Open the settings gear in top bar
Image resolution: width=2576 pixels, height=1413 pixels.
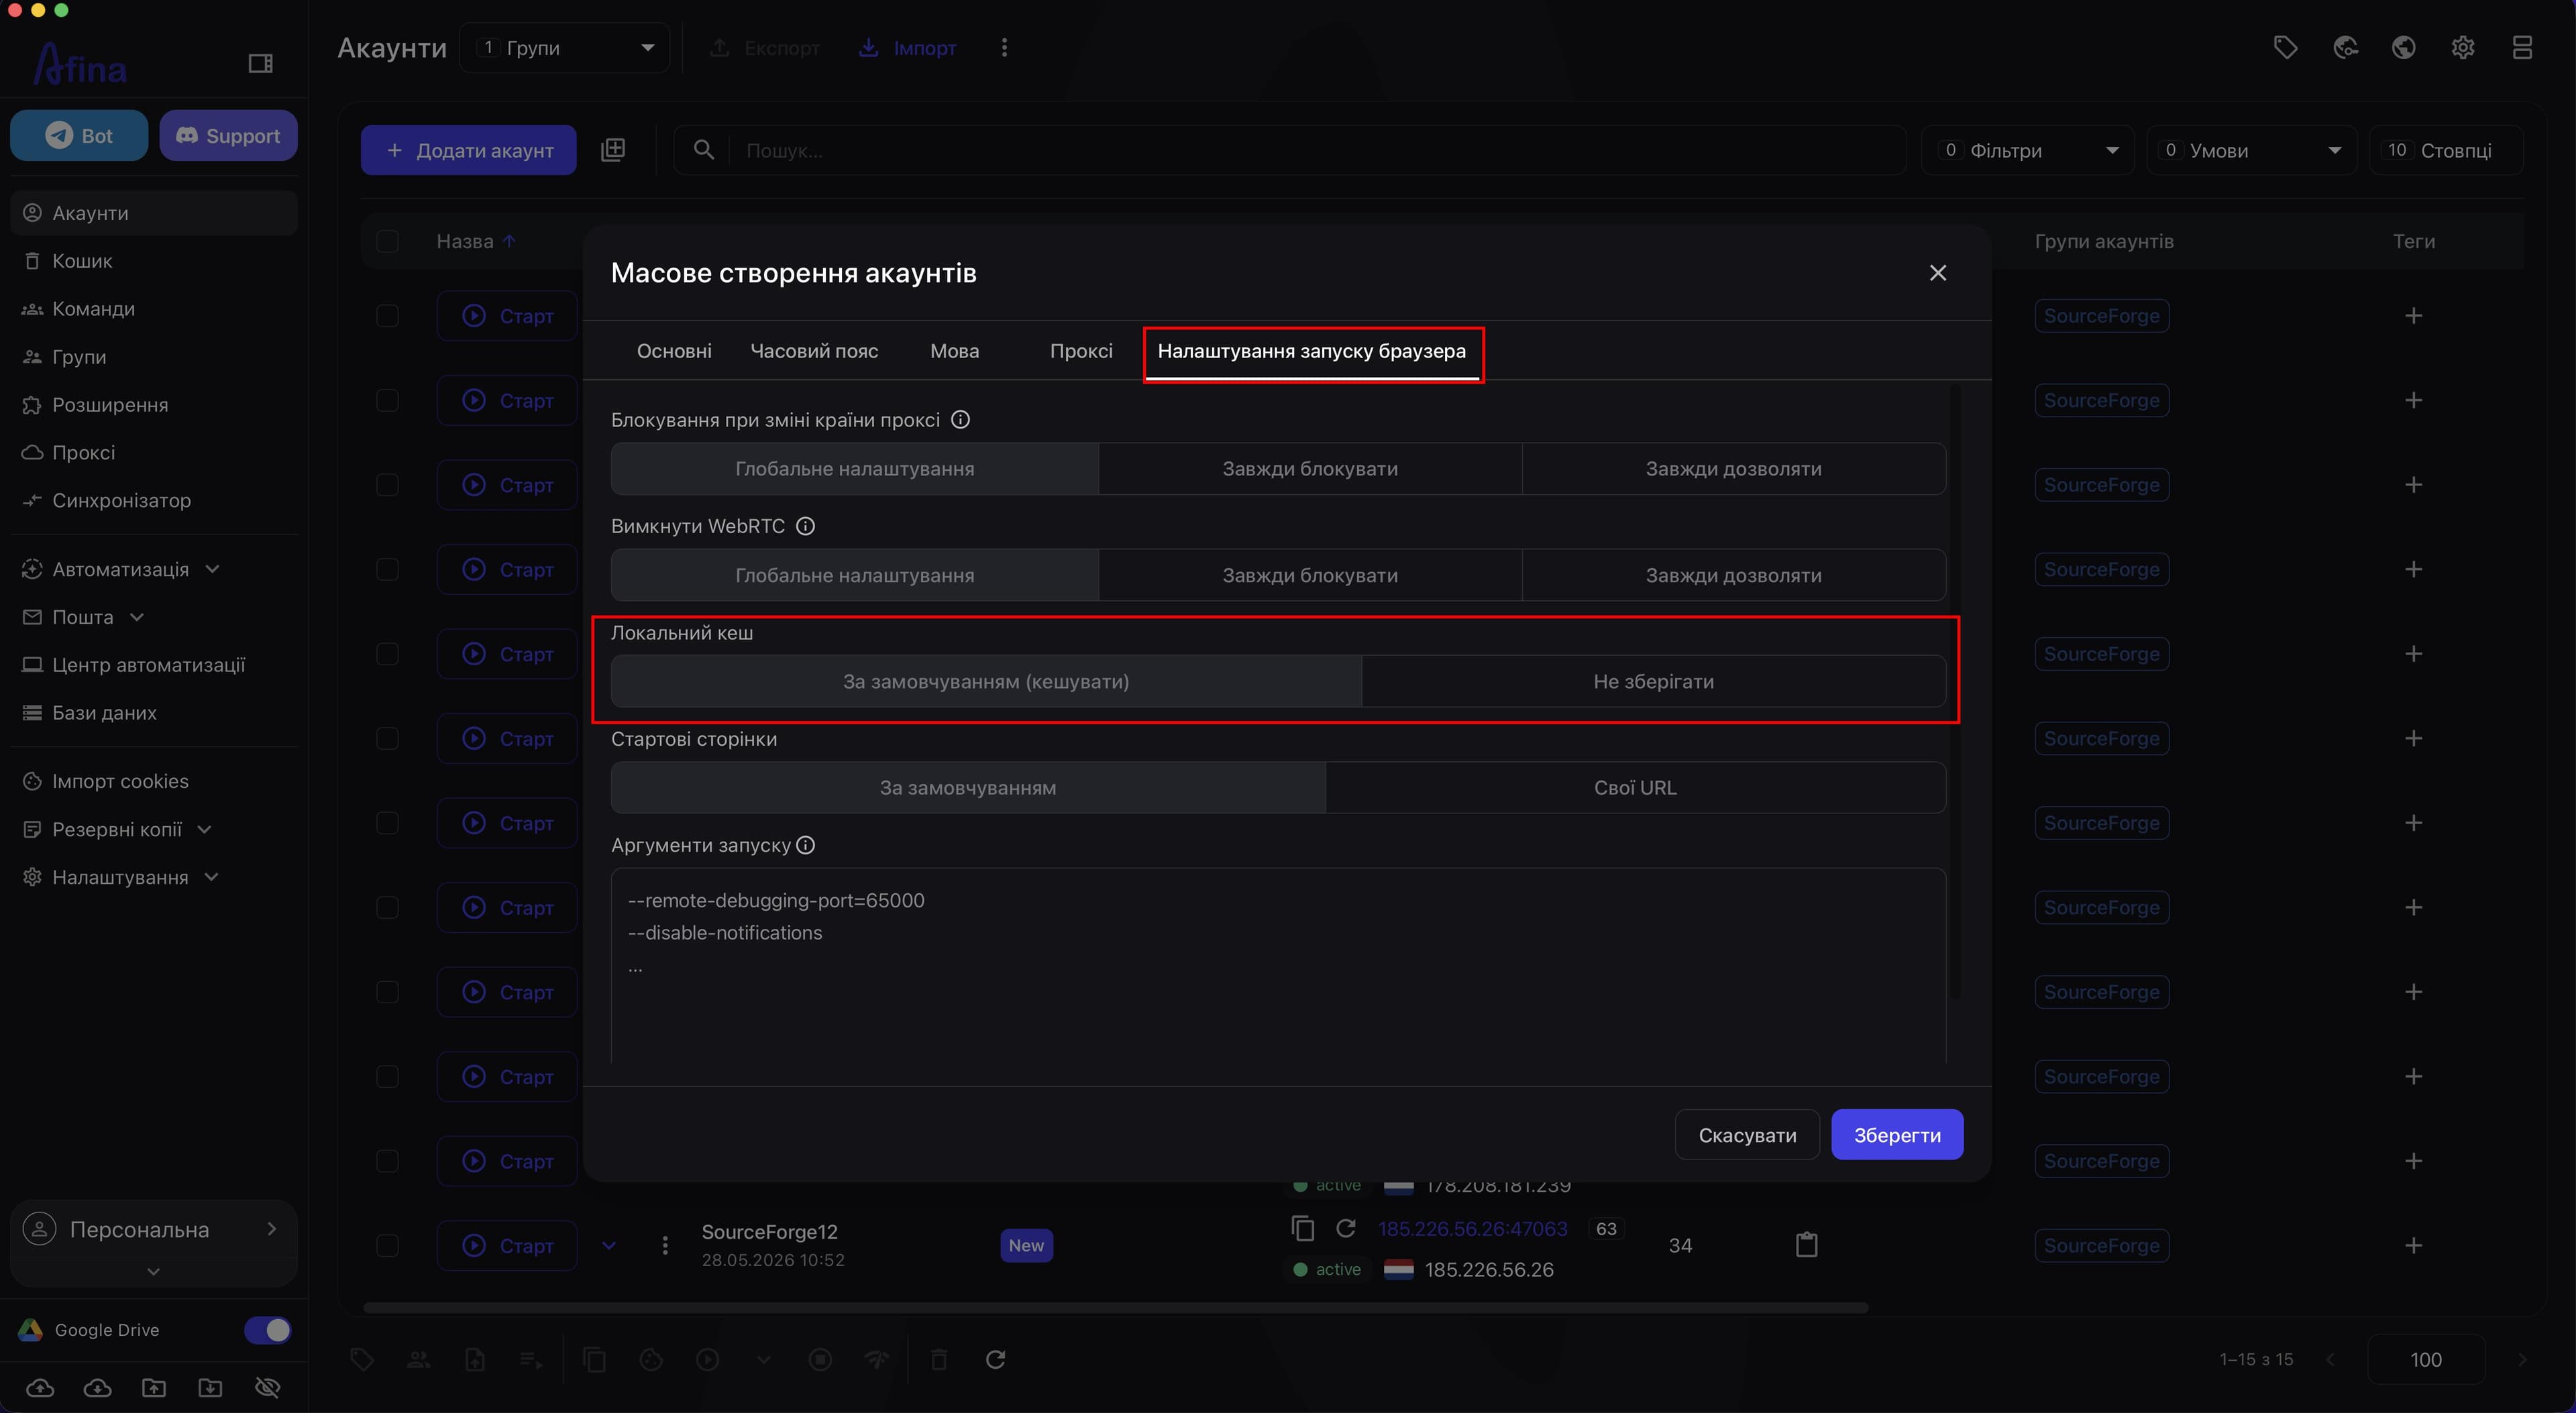pos(2463,47)
